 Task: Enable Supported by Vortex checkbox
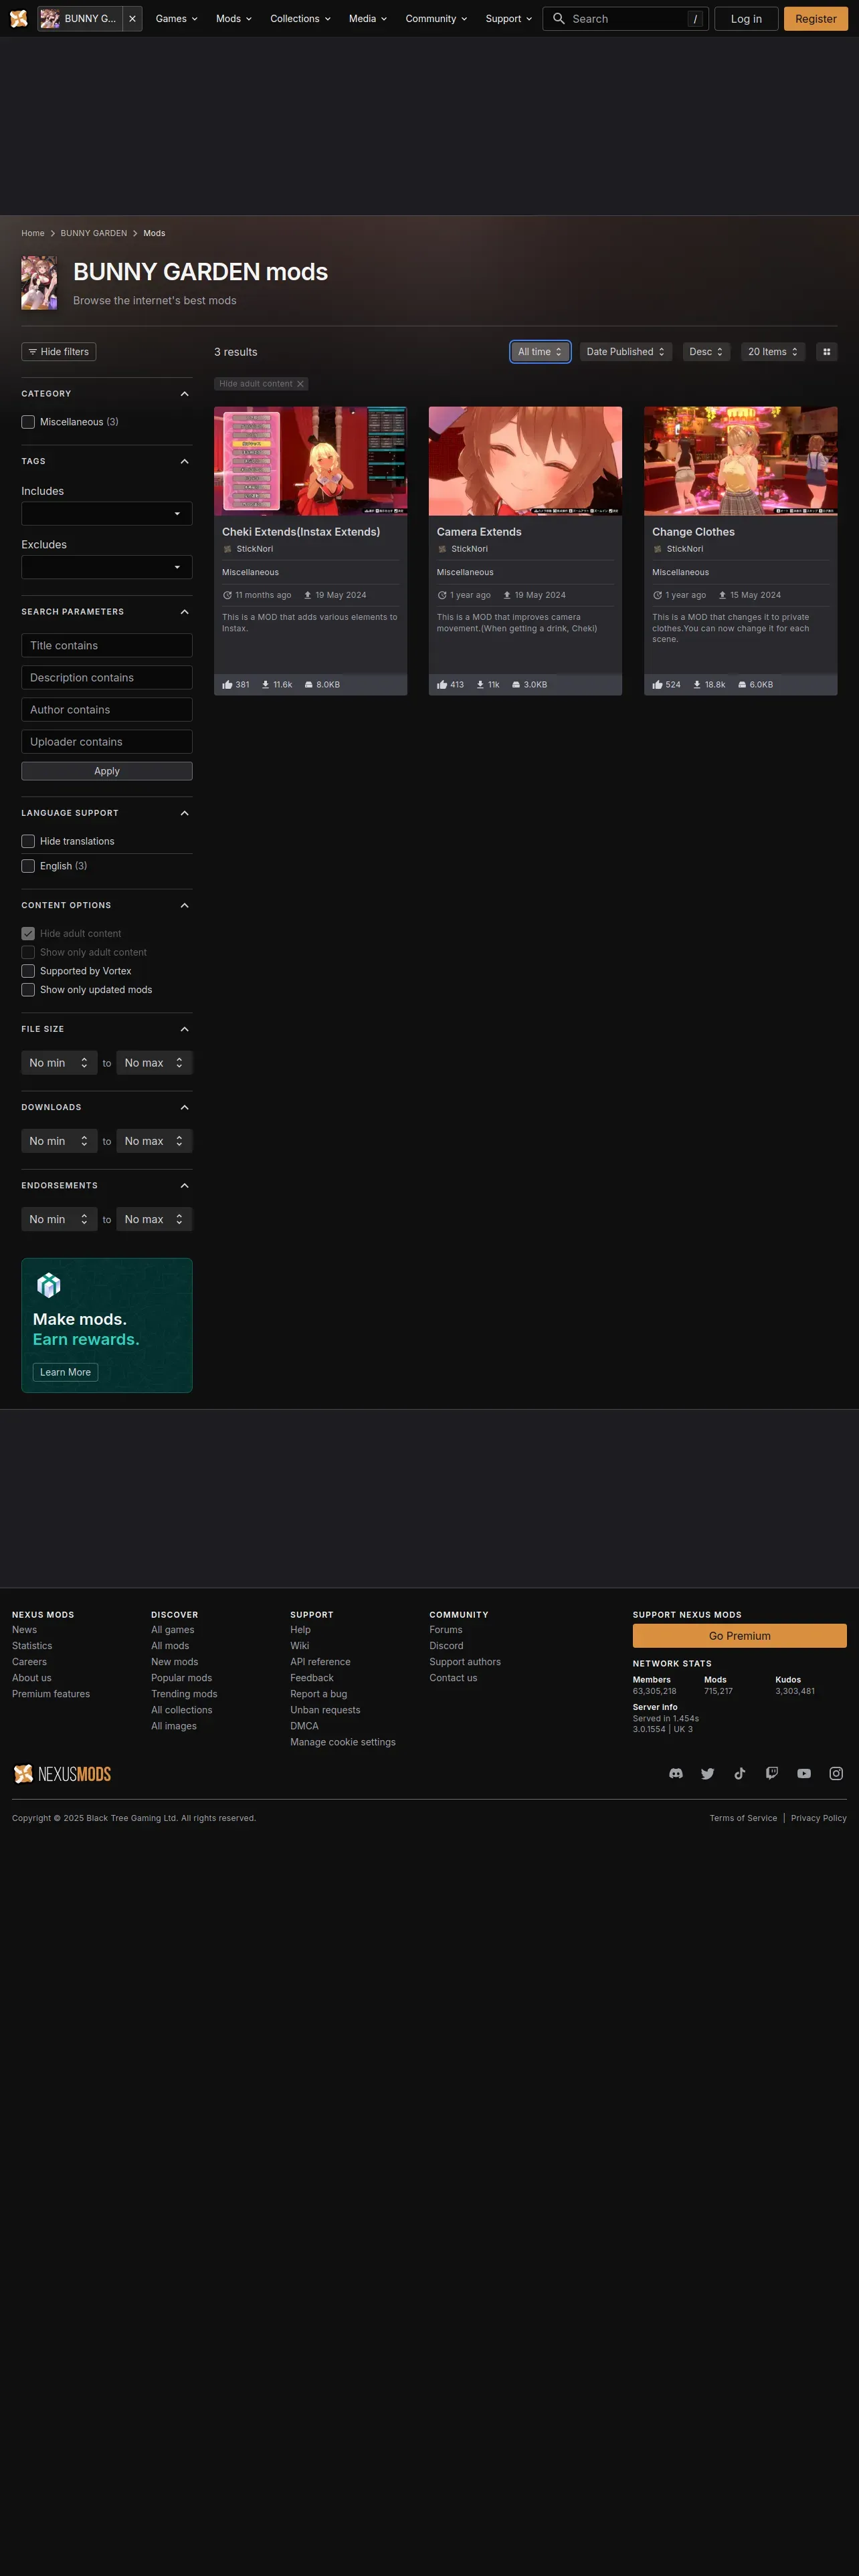pyautogui.click(x=28, y=971)
